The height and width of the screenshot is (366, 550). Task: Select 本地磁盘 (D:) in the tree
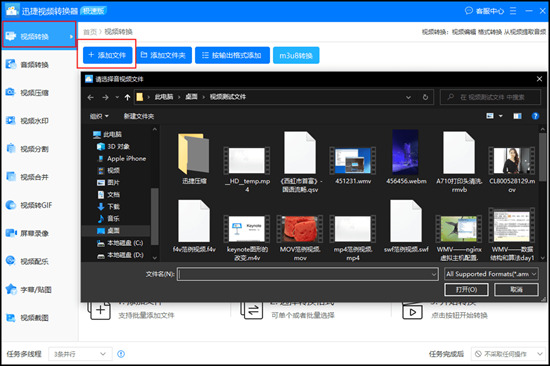point(120,255)
